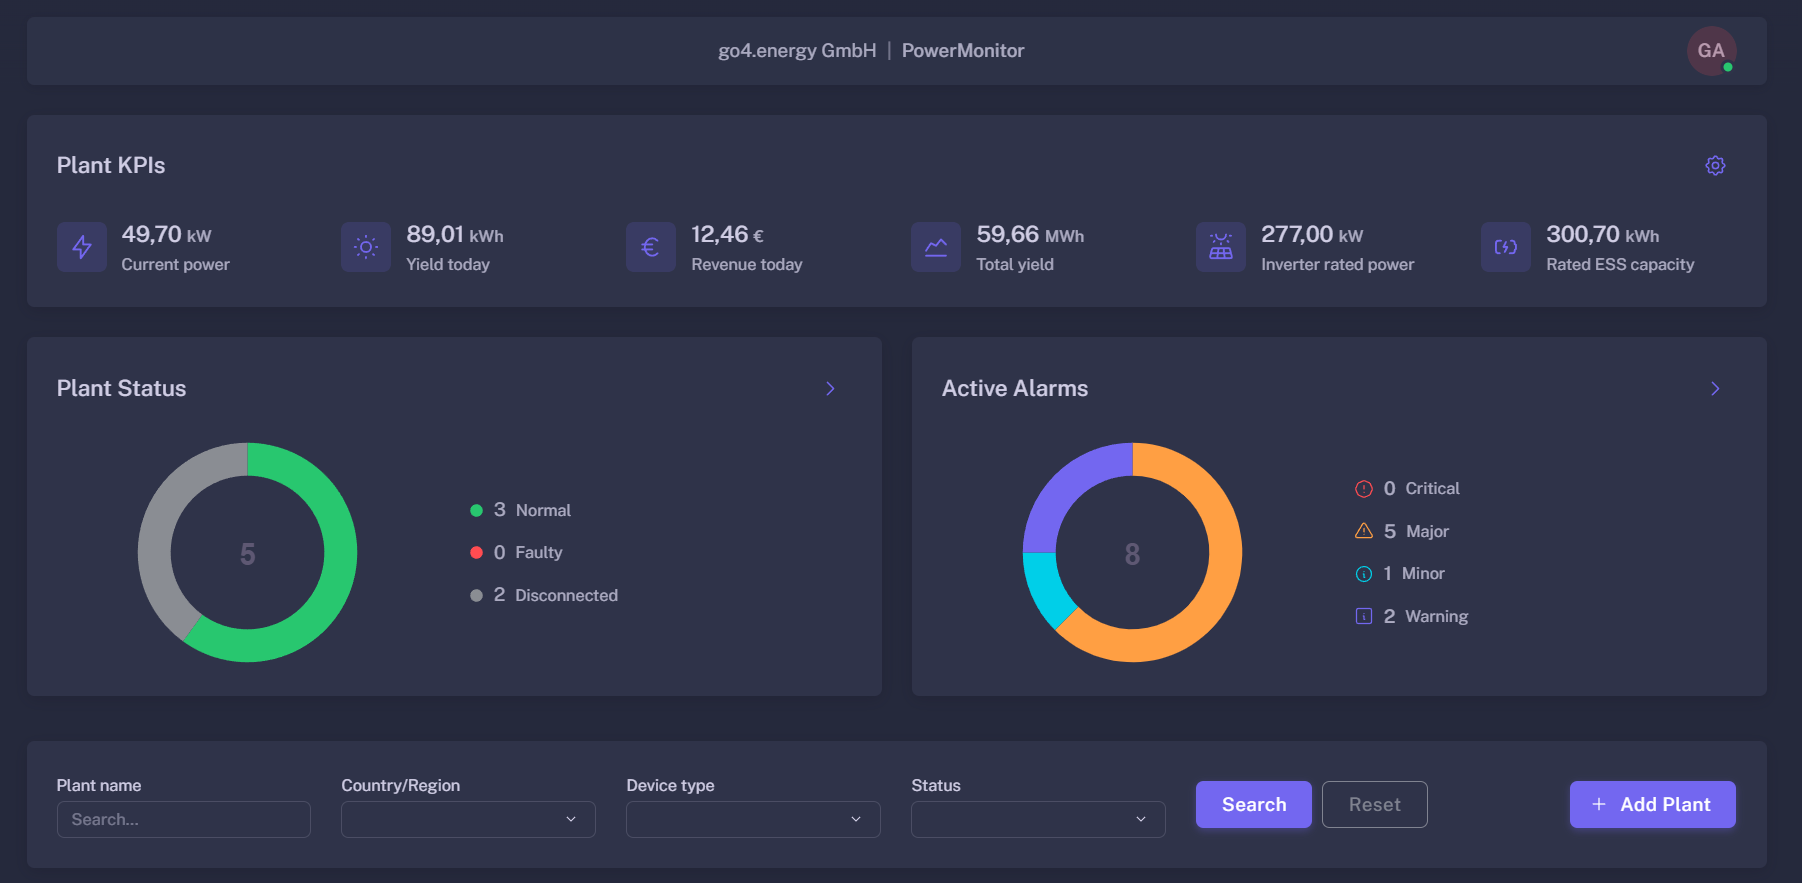Image resolution: width=1802 pixels, height=883 pixels.
Task: Click the Plant KPIs heading
Action: [x=111, y=166]
